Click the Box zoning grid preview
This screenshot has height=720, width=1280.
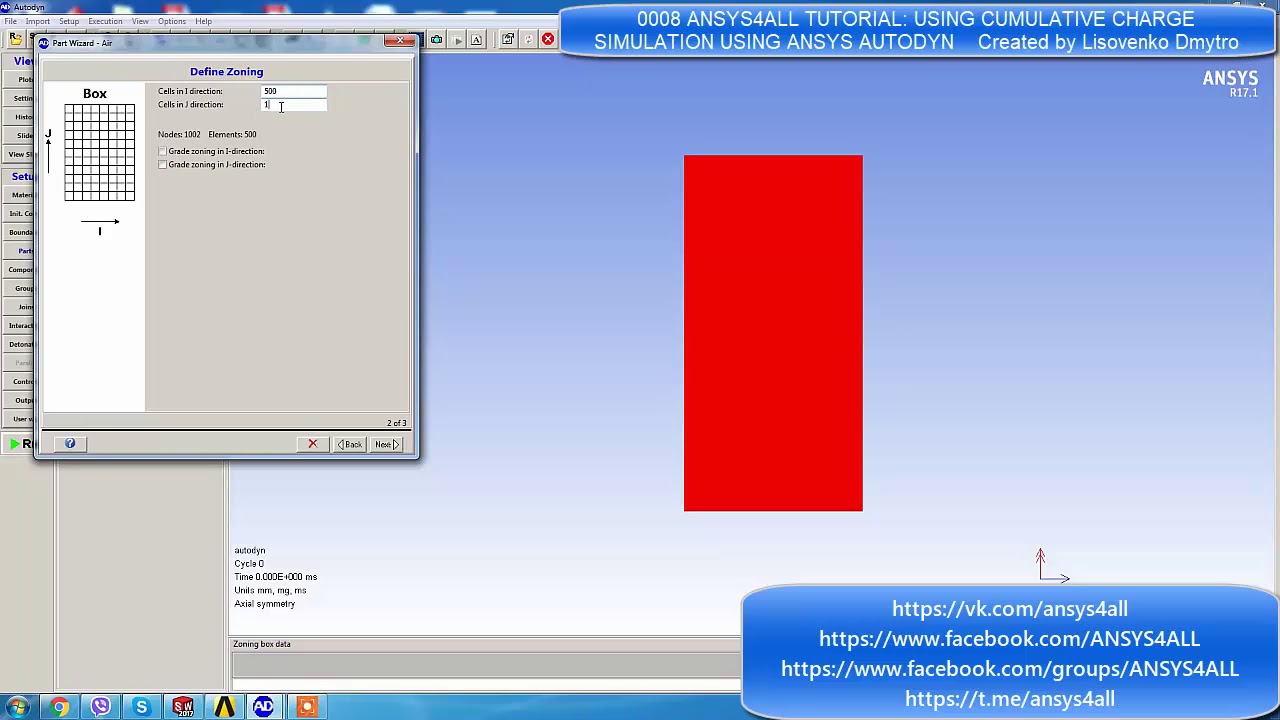99,152
